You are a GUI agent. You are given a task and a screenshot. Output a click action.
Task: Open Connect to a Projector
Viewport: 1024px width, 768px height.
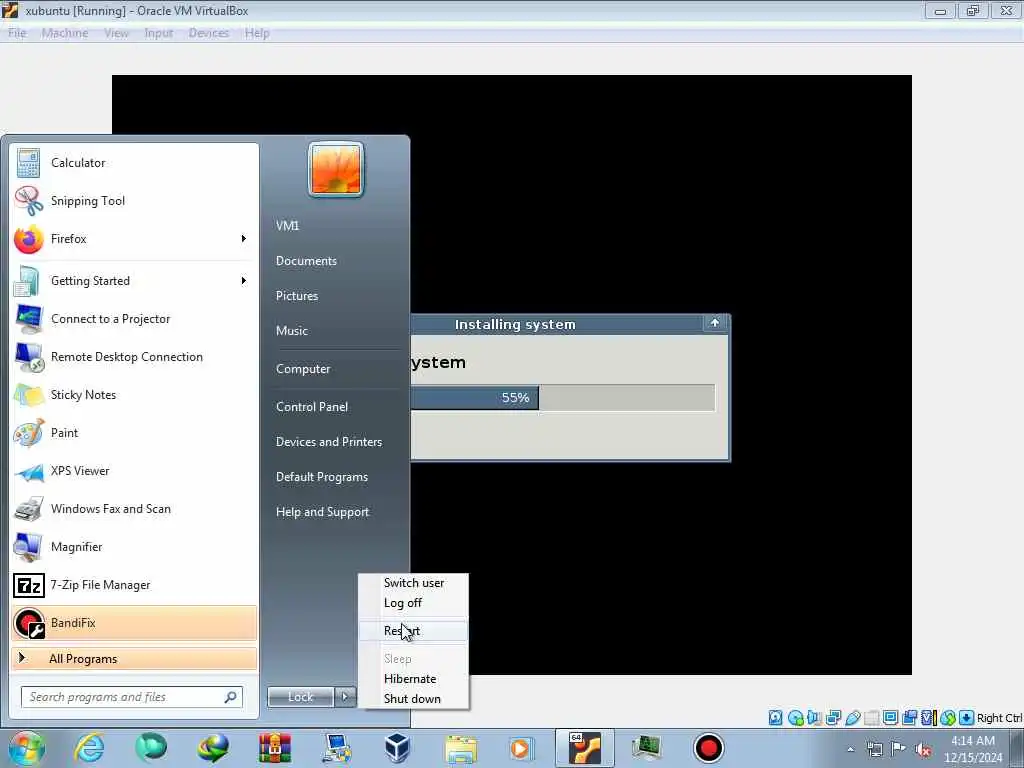click(x=134, y=319)
